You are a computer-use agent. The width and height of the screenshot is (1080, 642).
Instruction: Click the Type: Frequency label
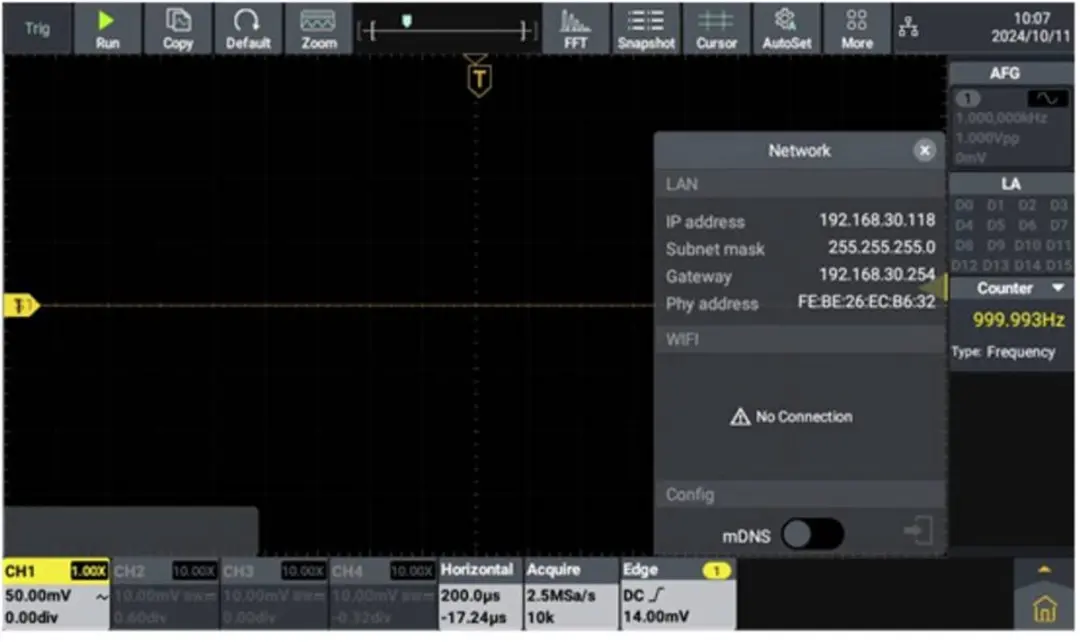tap(1002, 352)
